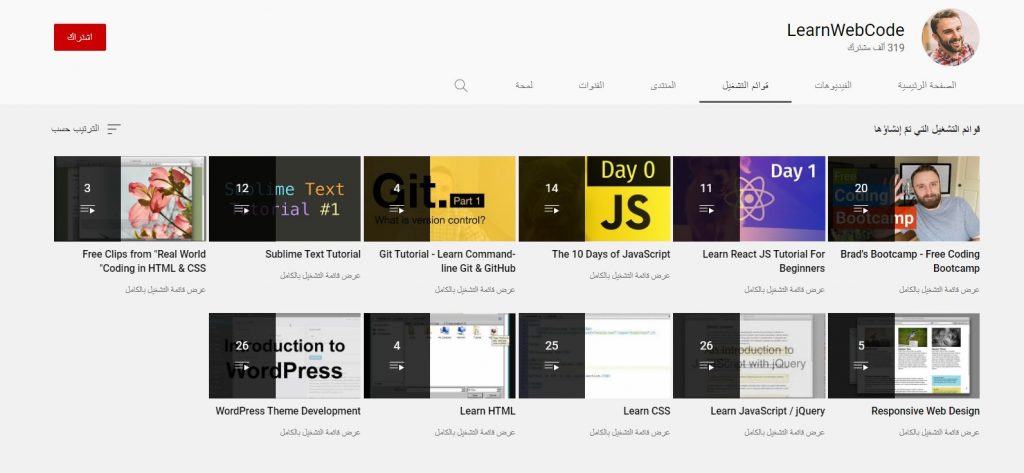Open Learn JavaScript / jQuery title link
This screenshot has height=473, width=1024.
tap(767, 411)
